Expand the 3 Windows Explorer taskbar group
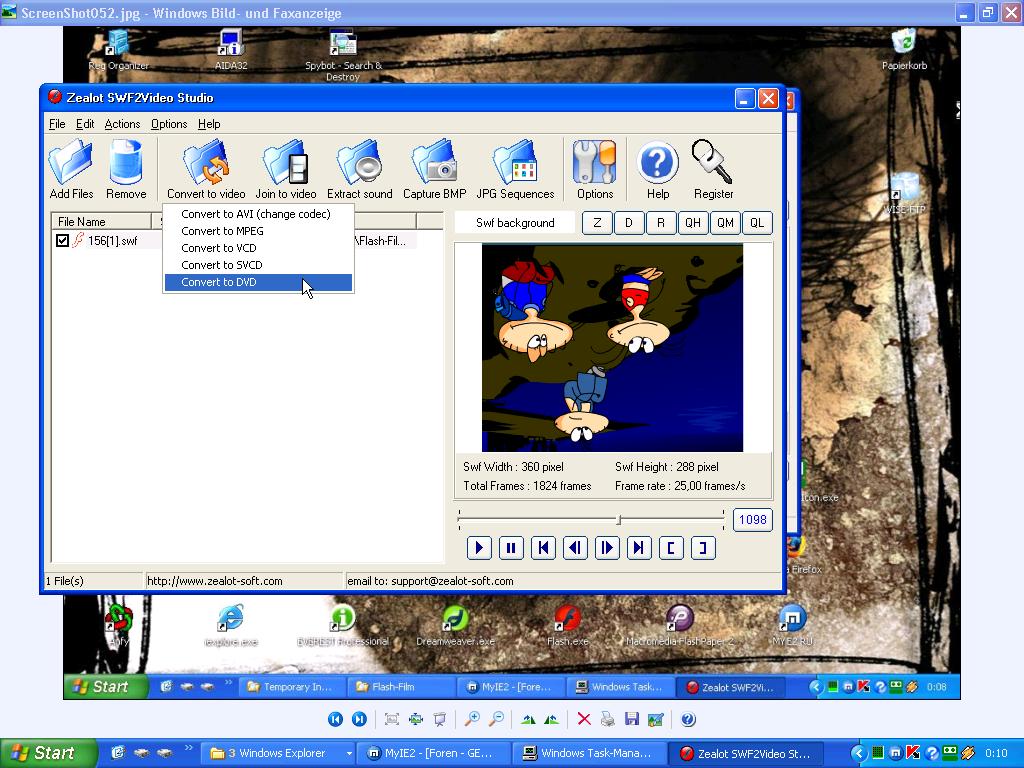 click(x=278, y=754)
